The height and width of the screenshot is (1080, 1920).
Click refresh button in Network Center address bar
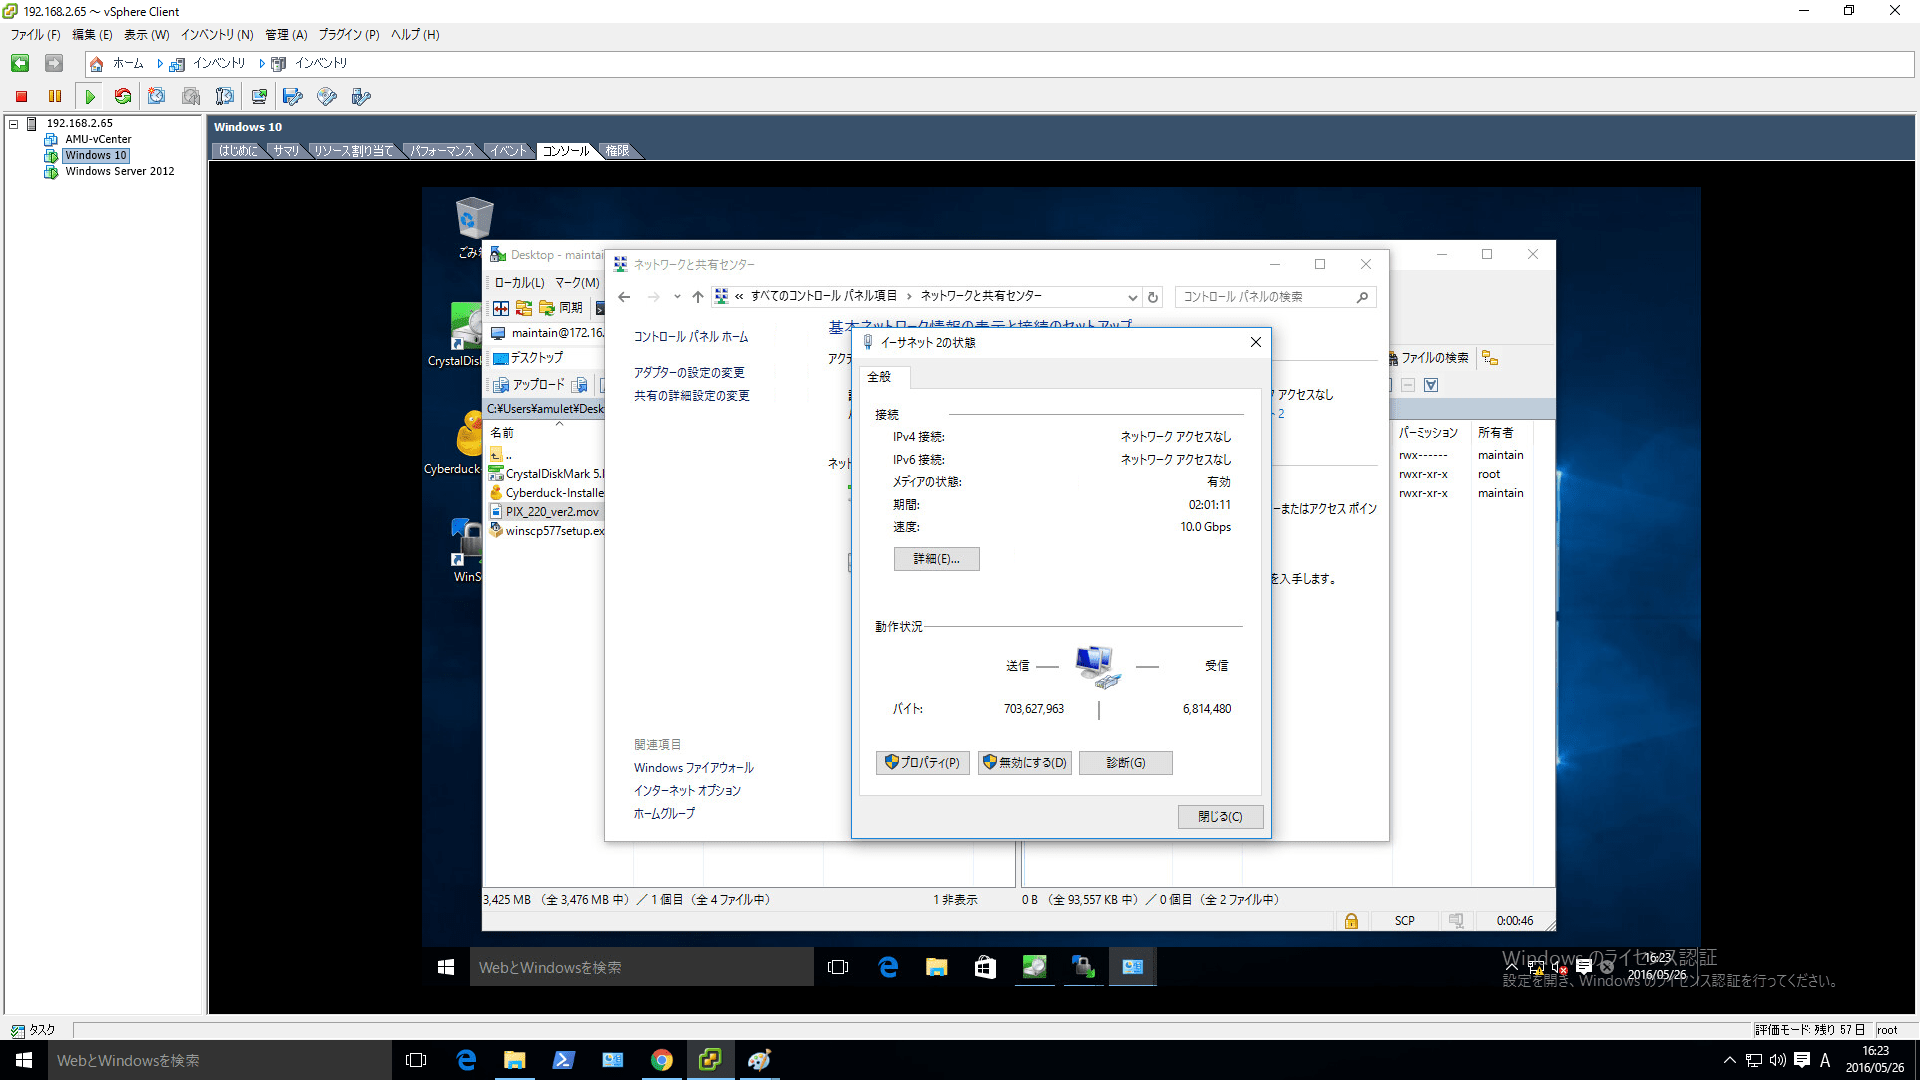[1153, 297]
